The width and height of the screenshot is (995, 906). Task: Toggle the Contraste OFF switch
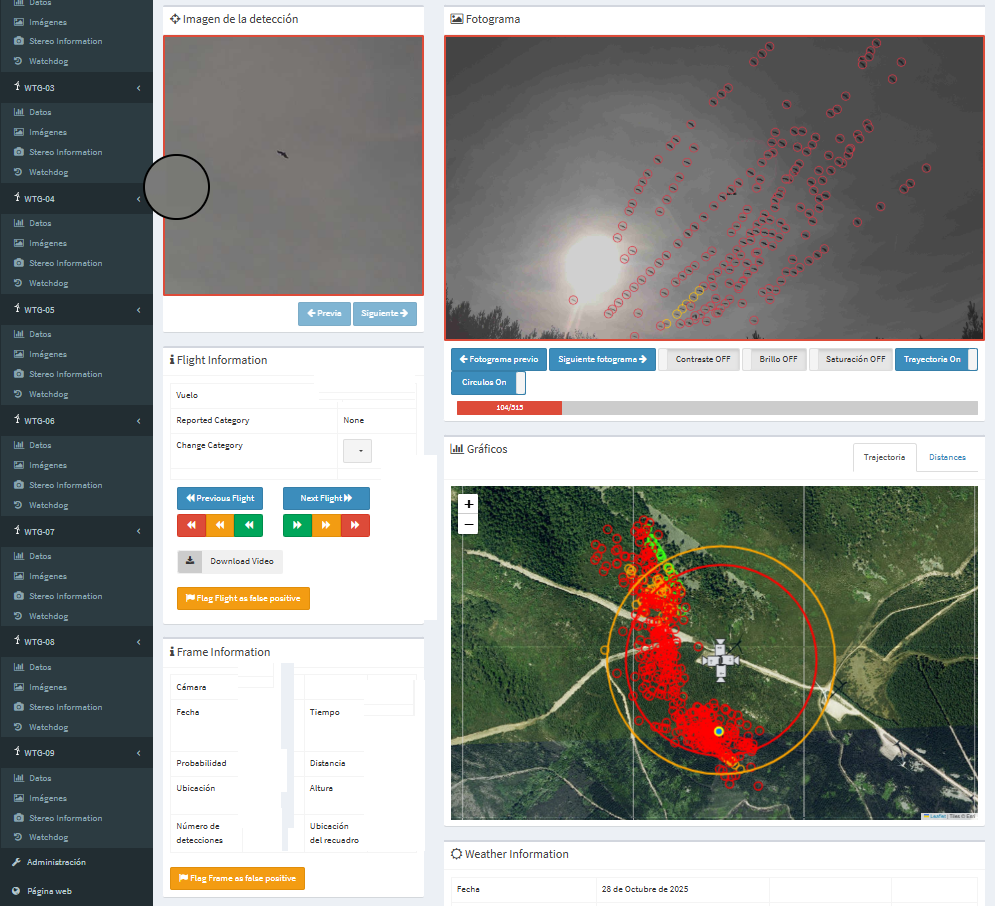pyautogui.click(x=698, y=359)
